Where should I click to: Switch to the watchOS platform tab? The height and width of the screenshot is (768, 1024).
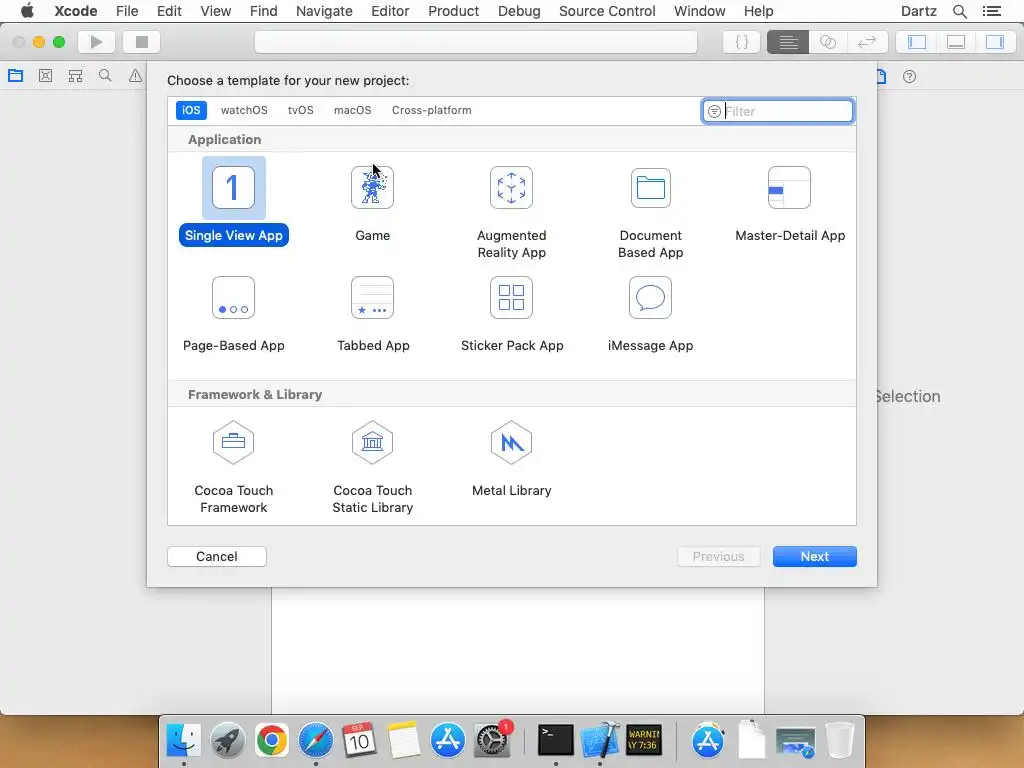coord(244,110)
